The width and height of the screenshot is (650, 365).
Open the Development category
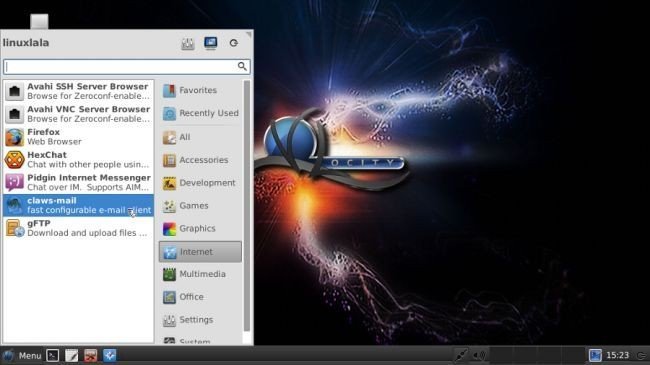point(200,183)
